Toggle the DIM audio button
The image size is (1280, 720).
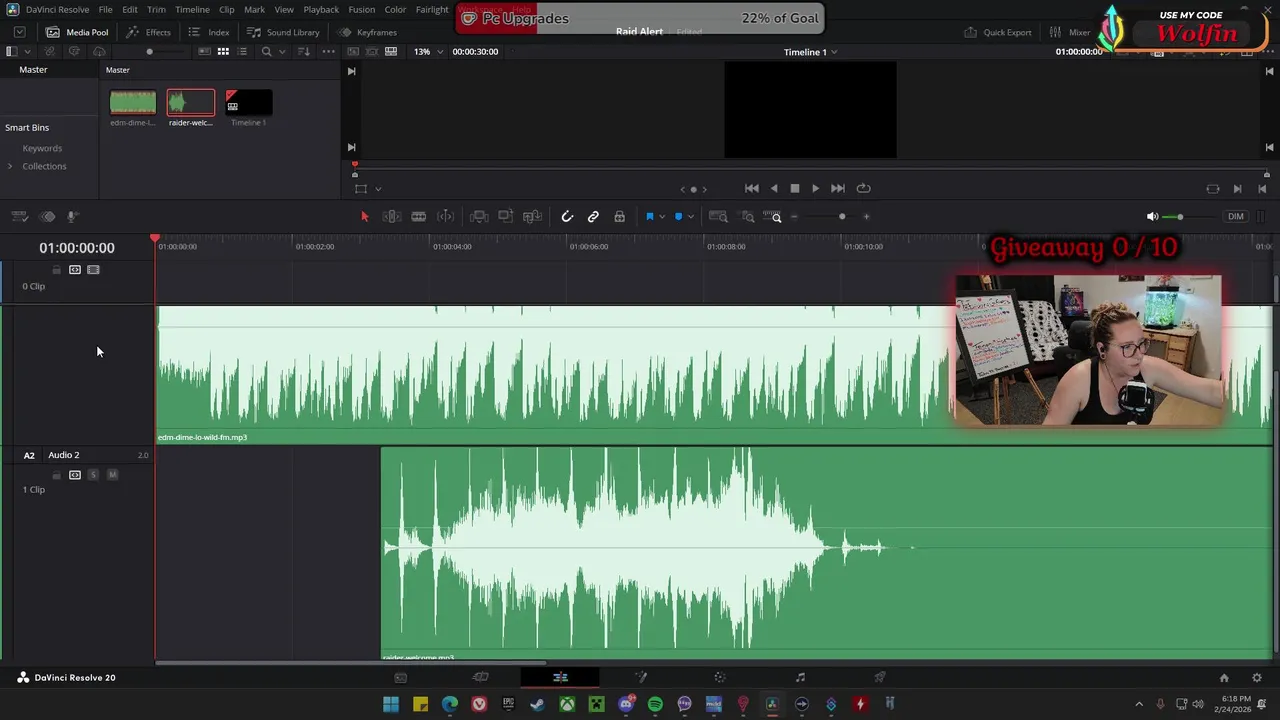pyautogui.click(x=1236, y=216)
